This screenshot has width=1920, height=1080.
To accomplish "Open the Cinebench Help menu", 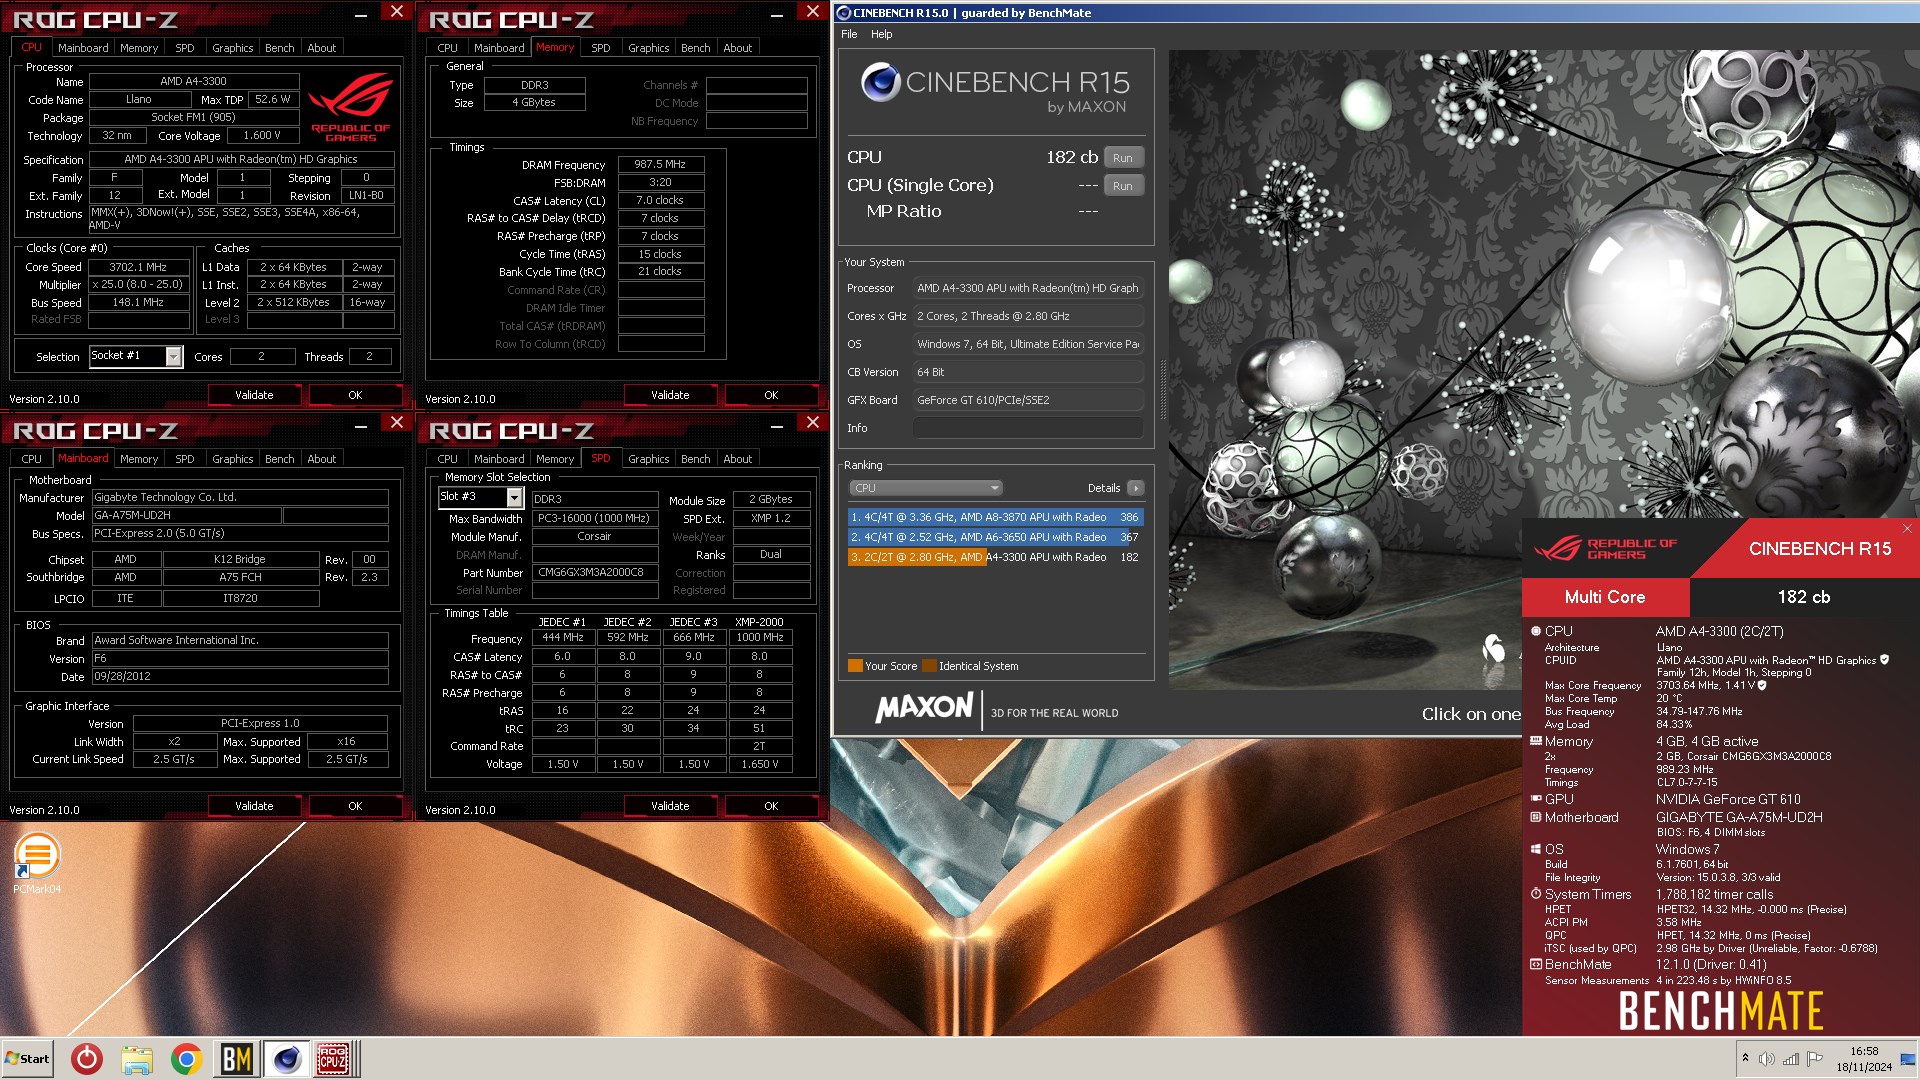I will point(881,34).
